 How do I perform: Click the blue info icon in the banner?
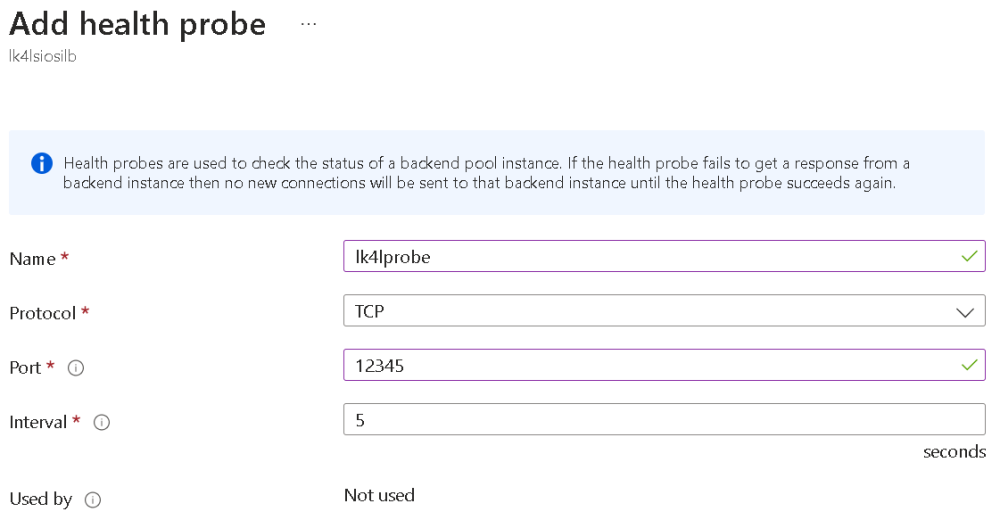coord(41,164)
